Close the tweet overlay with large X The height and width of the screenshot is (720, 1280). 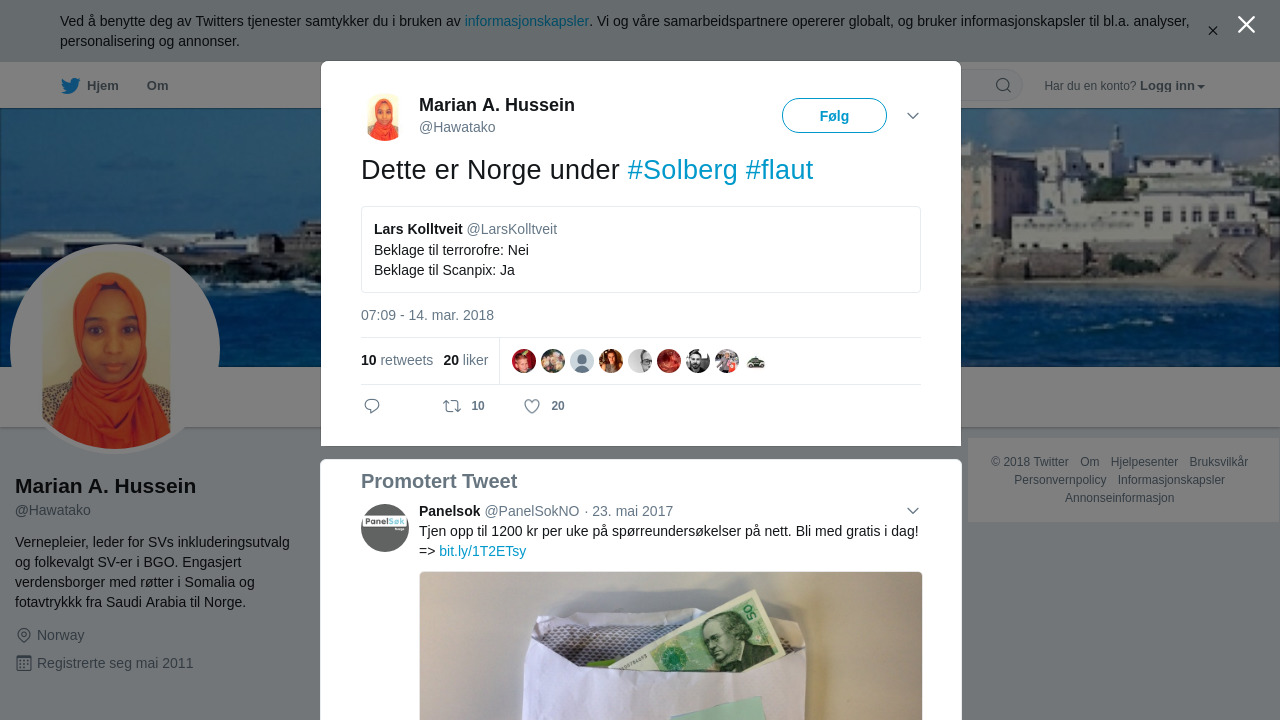point(1246,25)
